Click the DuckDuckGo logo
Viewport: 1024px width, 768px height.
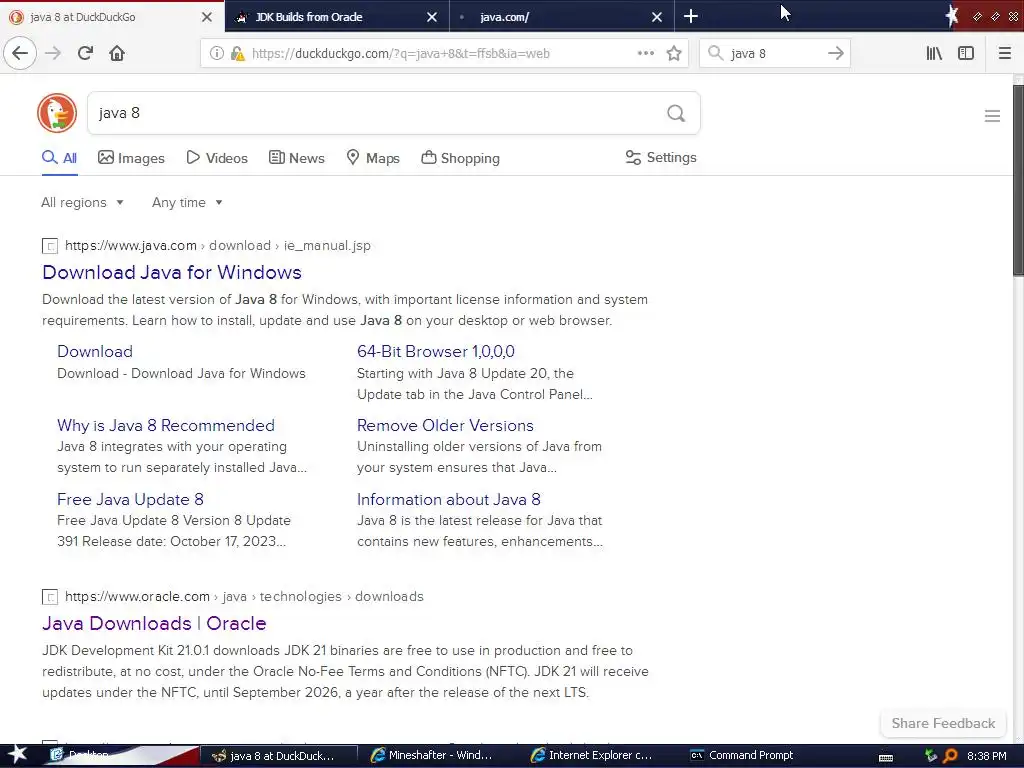57,113
